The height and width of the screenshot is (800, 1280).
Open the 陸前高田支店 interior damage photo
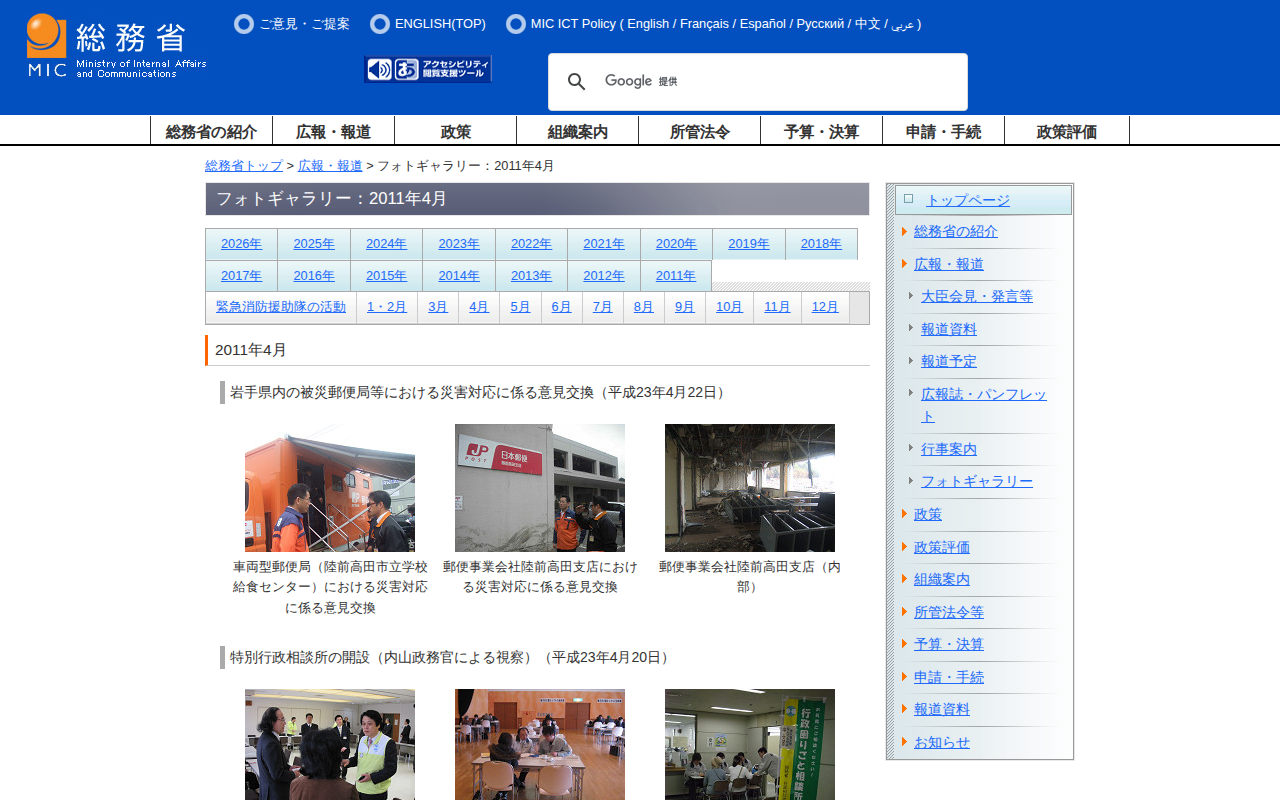click(x=750, y=488)
